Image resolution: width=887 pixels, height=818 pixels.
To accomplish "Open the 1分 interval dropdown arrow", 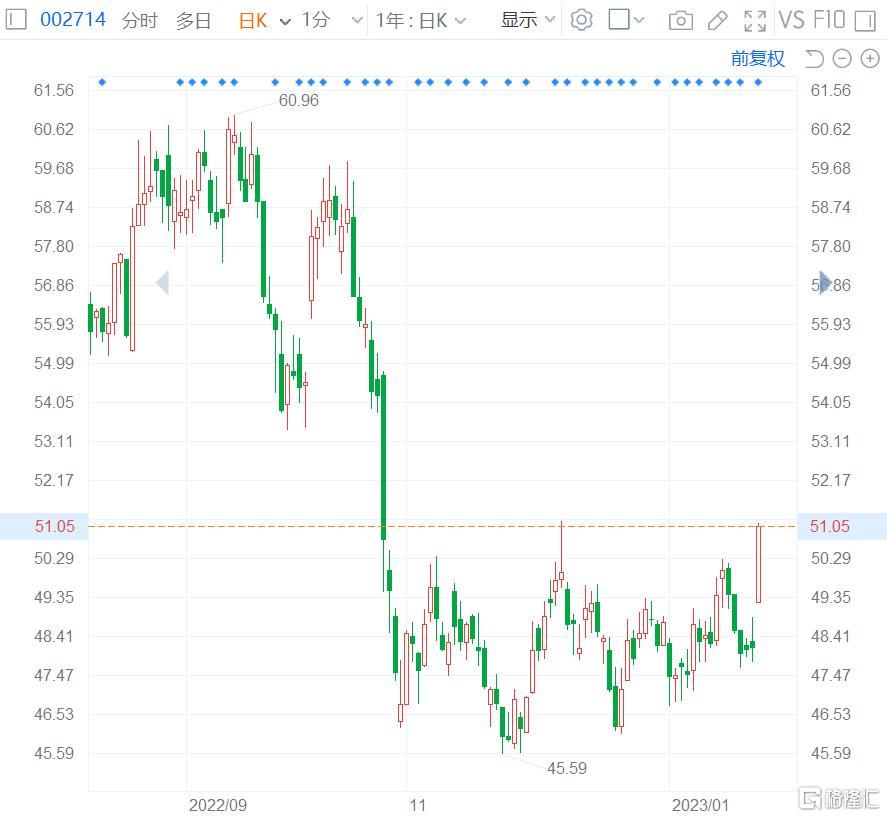I will click(x=357, y=21).
